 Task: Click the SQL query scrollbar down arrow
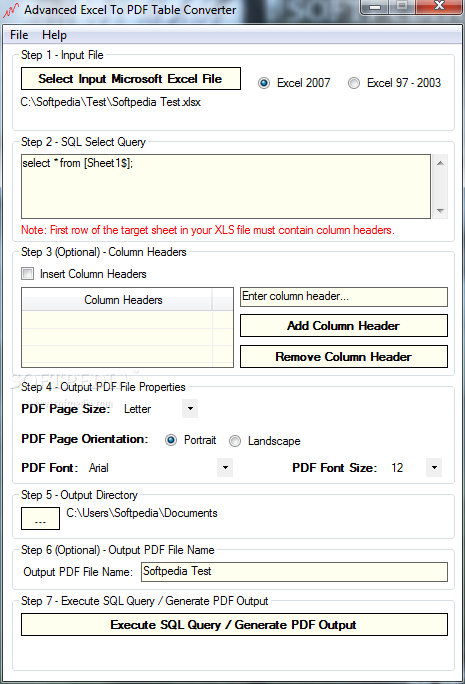pos(440,211)
